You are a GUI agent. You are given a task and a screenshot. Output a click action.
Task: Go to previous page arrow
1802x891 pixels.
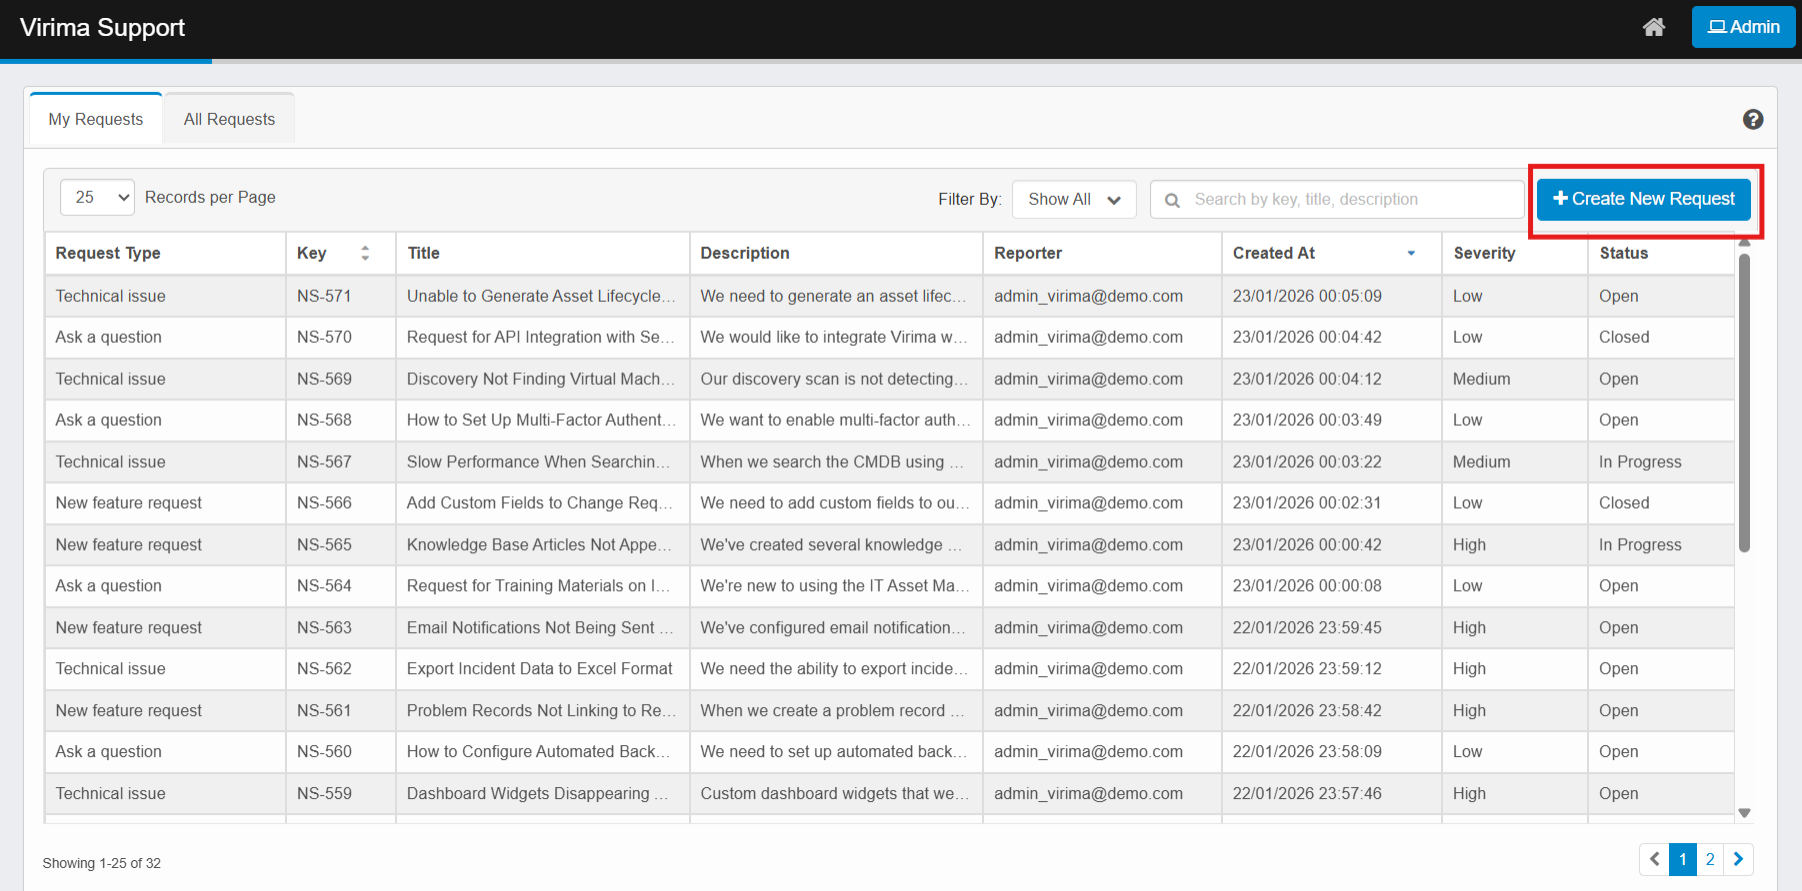point(1654,859)
